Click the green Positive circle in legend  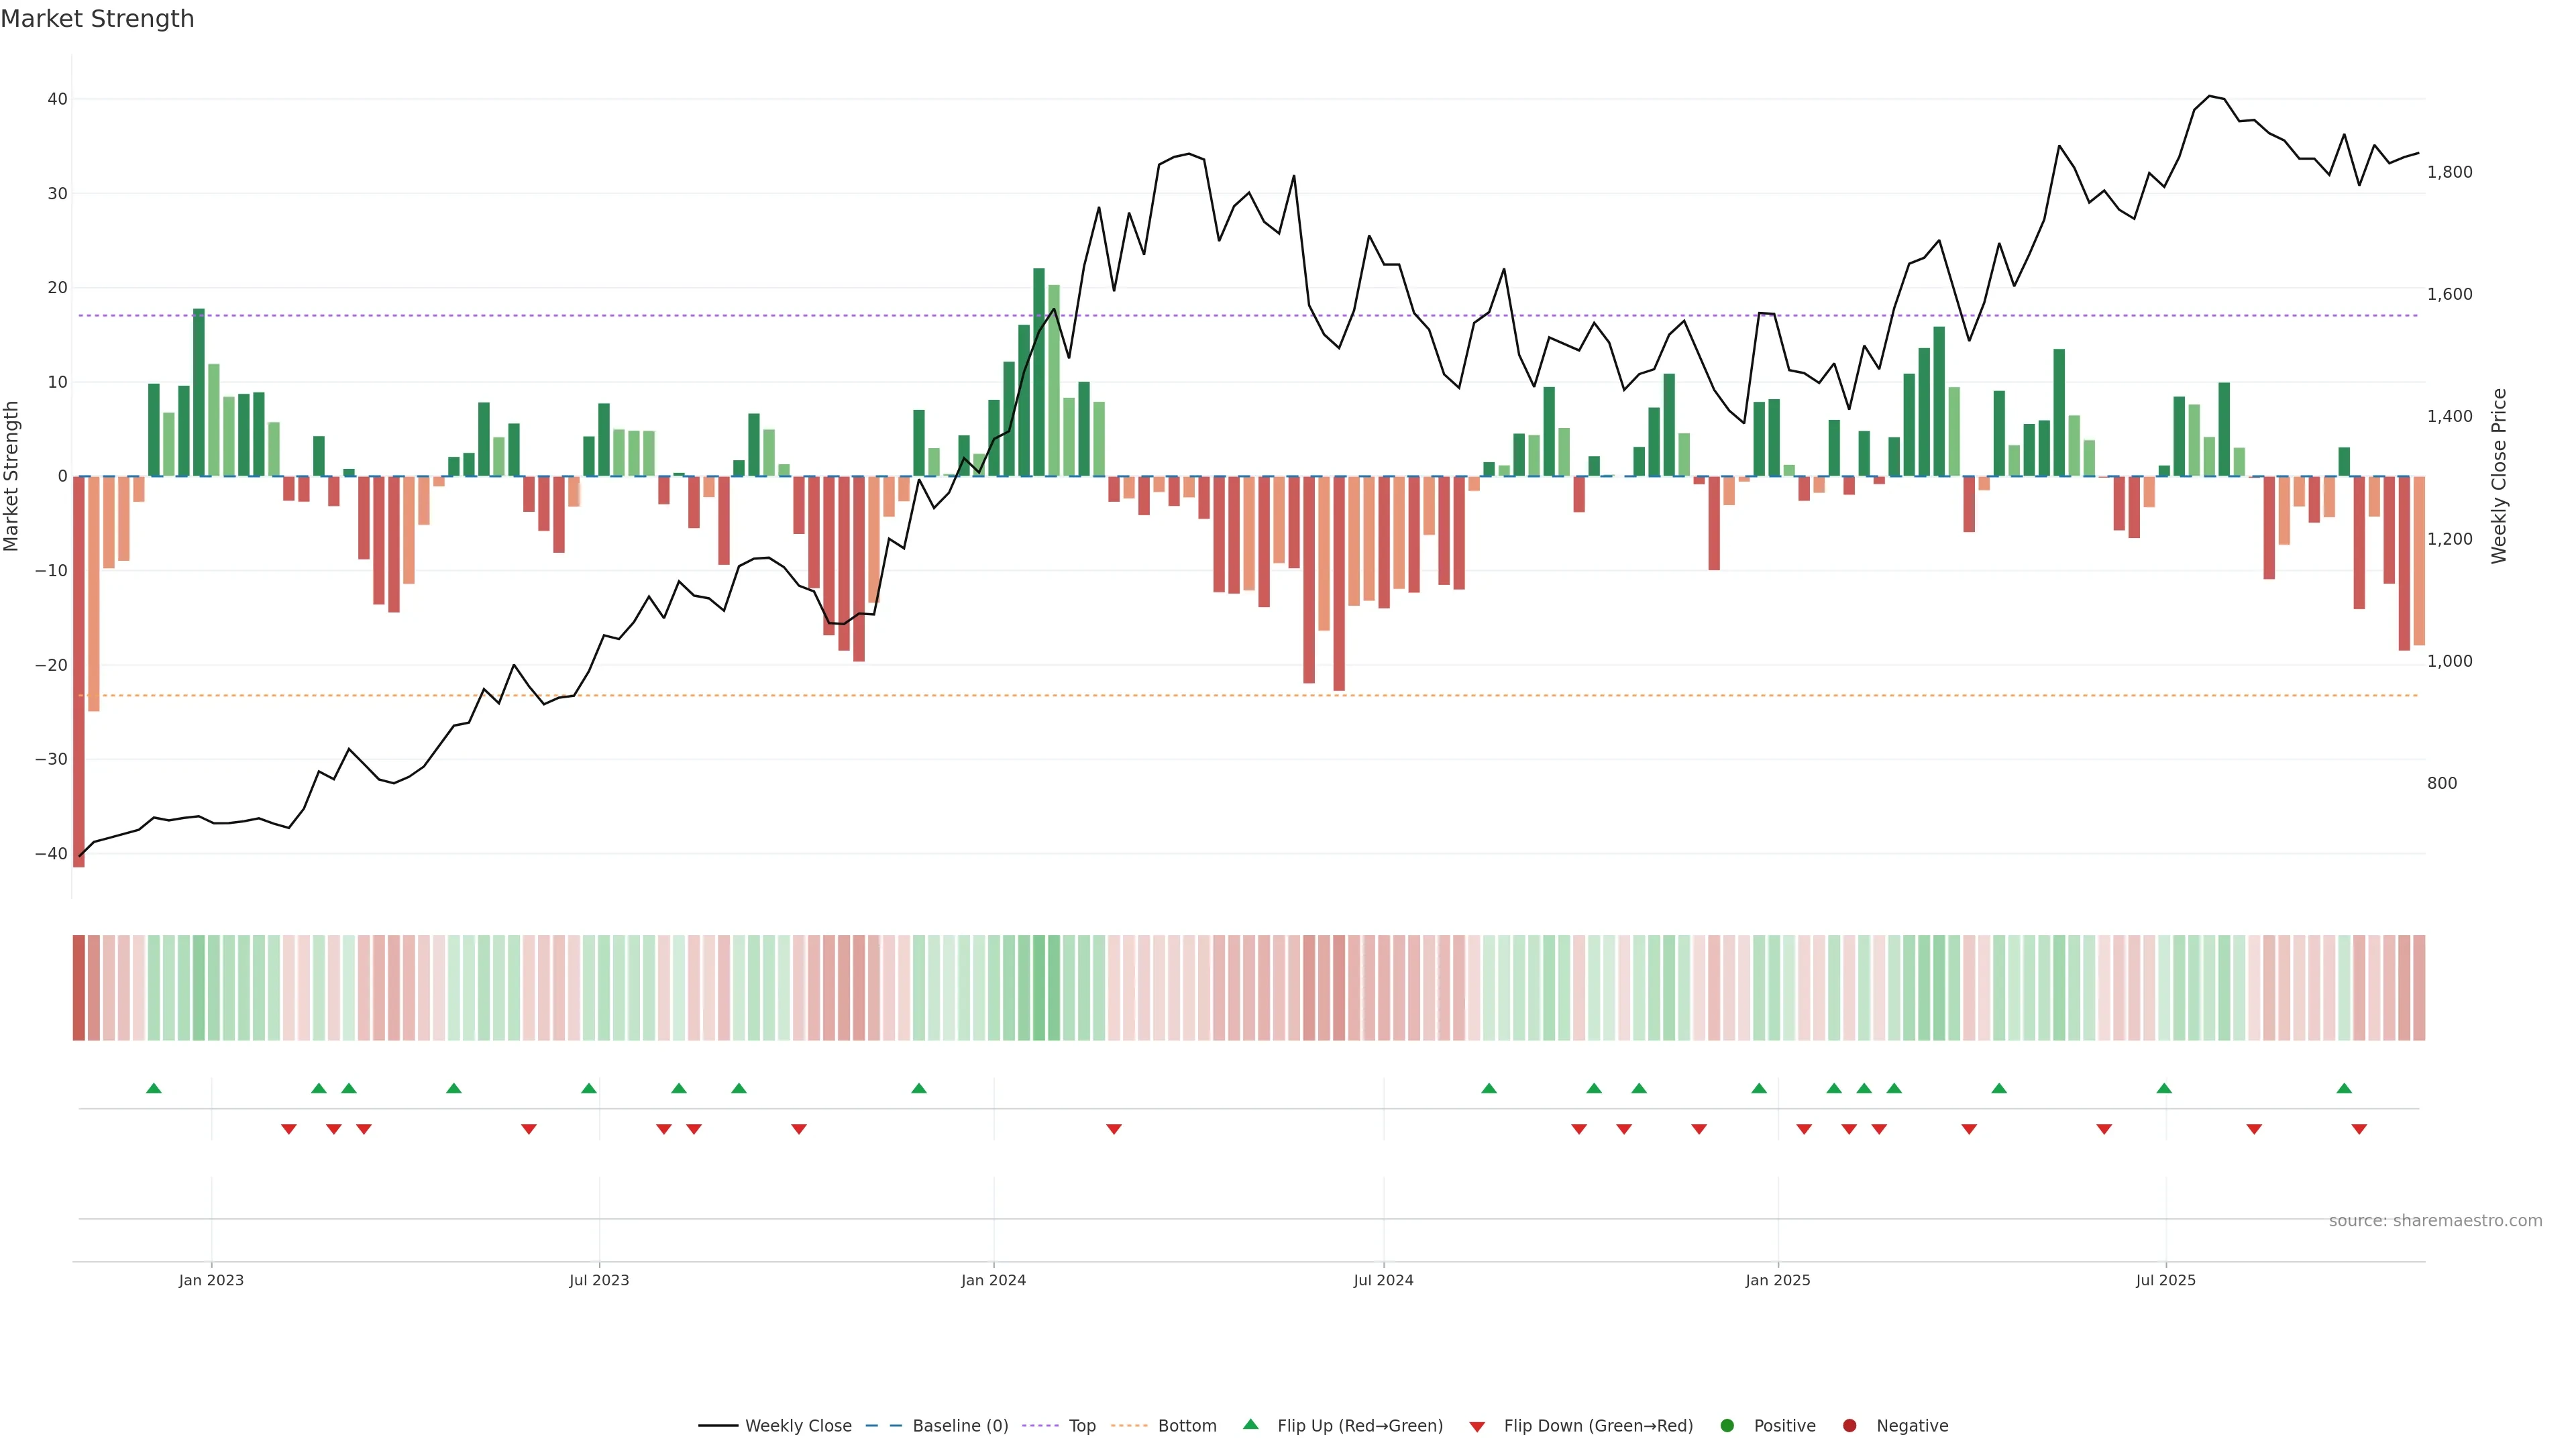click(x=1727, y=1426)
